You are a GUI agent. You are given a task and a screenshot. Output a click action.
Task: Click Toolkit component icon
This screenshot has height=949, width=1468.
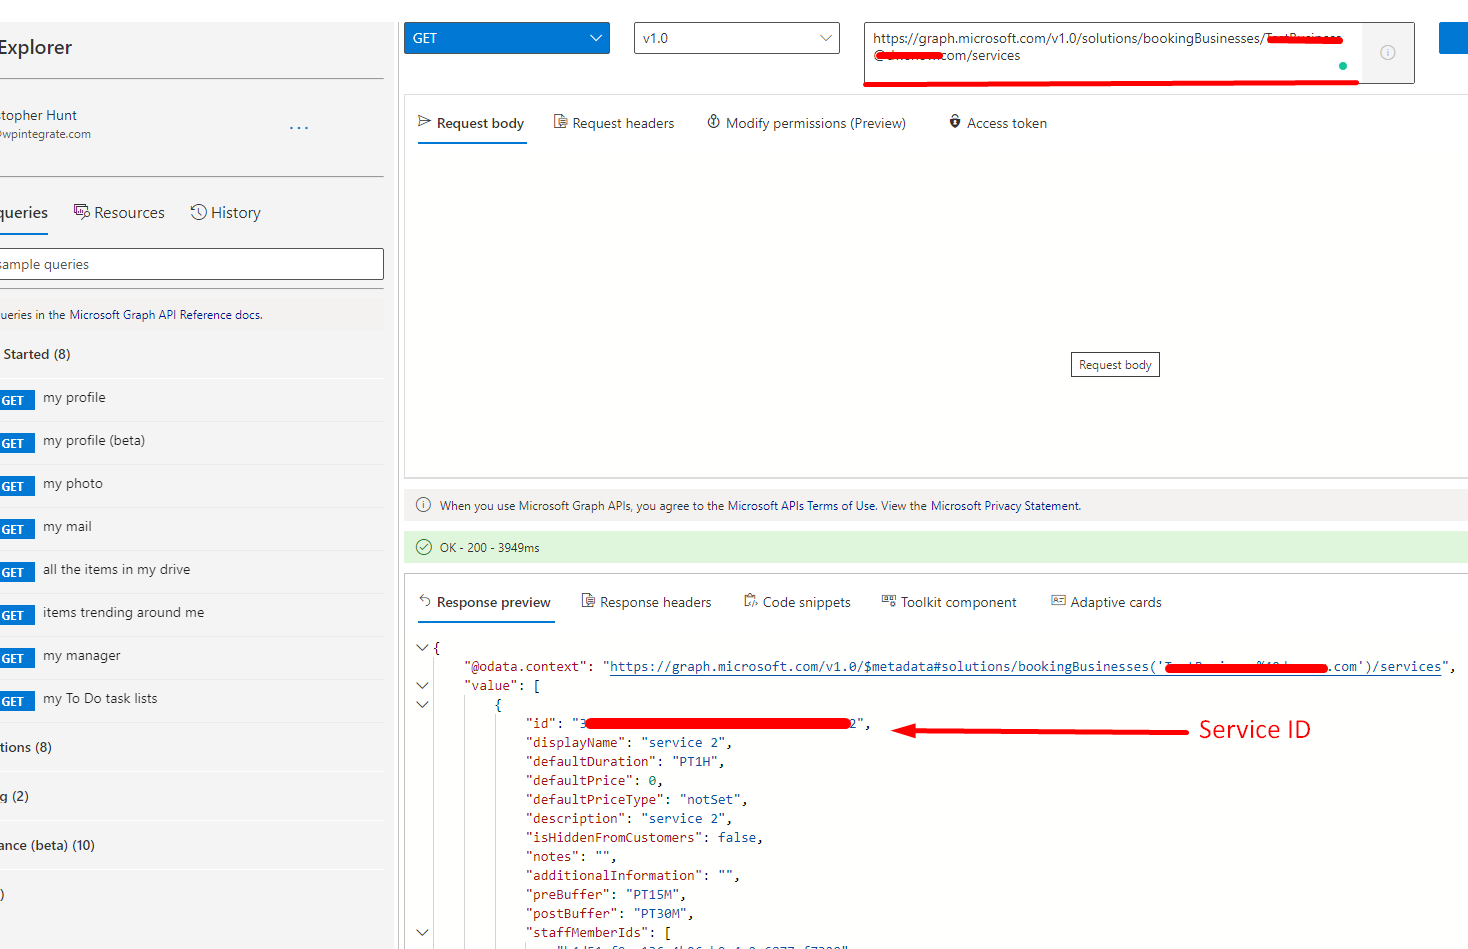(x=889, y=601)
